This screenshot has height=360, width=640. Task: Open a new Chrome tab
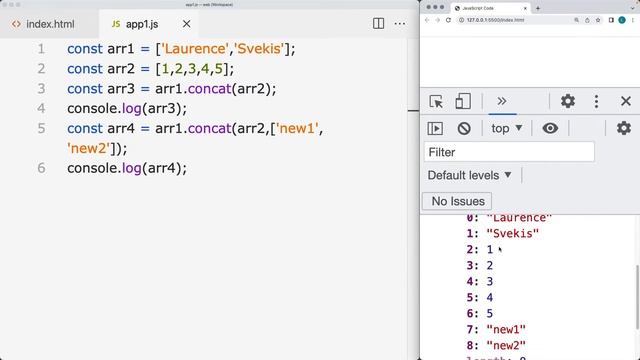(x=538, y=8)
